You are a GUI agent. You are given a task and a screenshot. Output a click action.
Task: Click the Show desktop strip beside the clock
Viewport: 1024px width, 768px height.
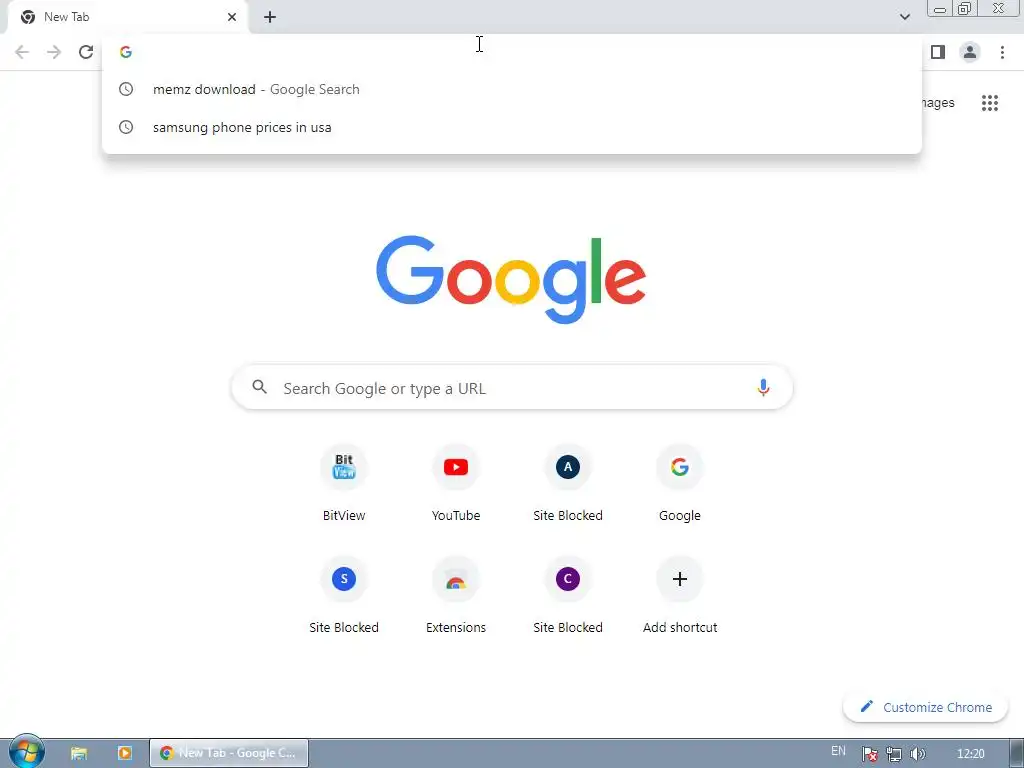coord(1017,754)
